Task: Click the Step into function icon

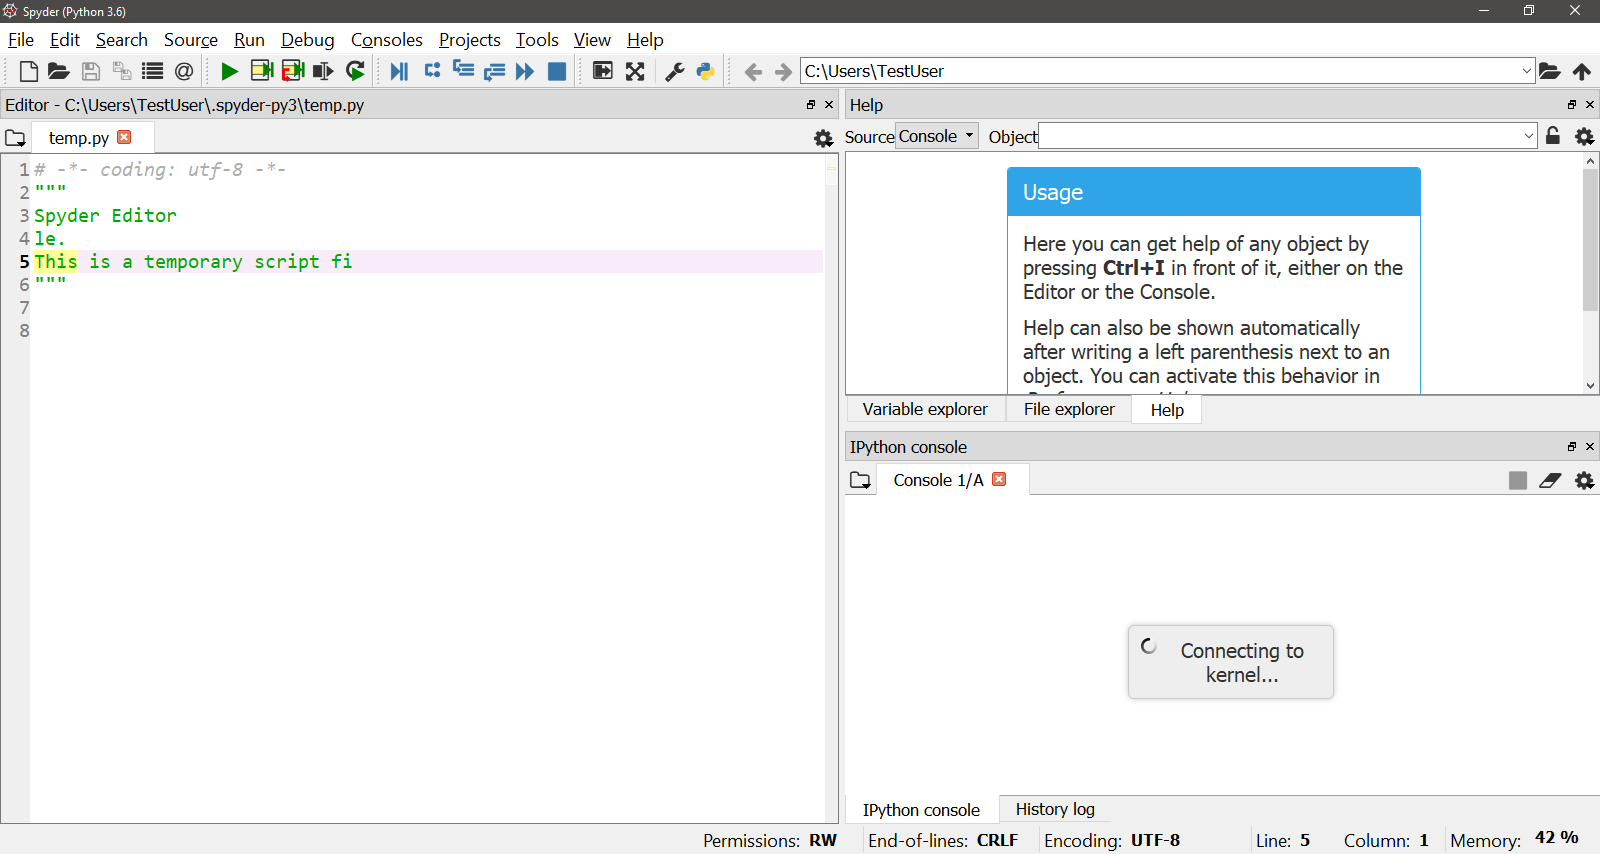Action: pos(463,69)
